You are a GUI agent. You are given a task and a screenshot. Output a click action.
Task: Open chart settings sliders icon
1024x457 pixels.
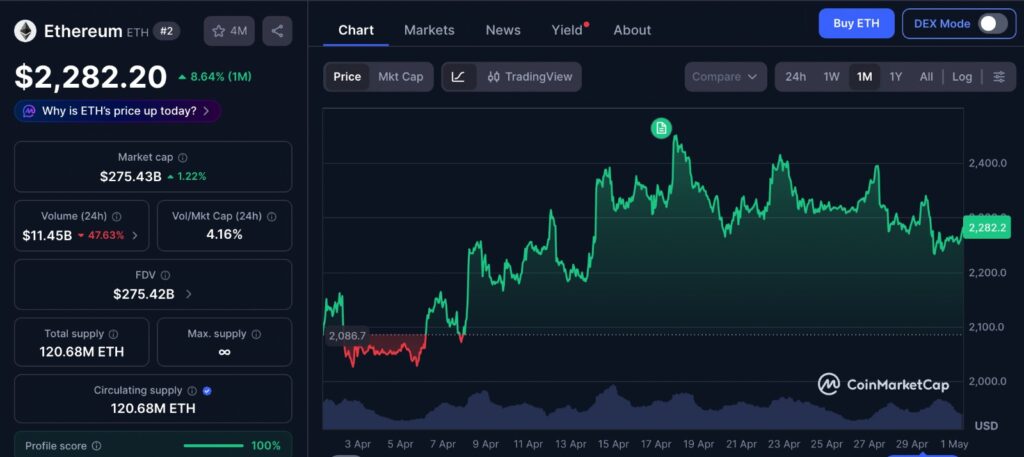tap(999, 77)
